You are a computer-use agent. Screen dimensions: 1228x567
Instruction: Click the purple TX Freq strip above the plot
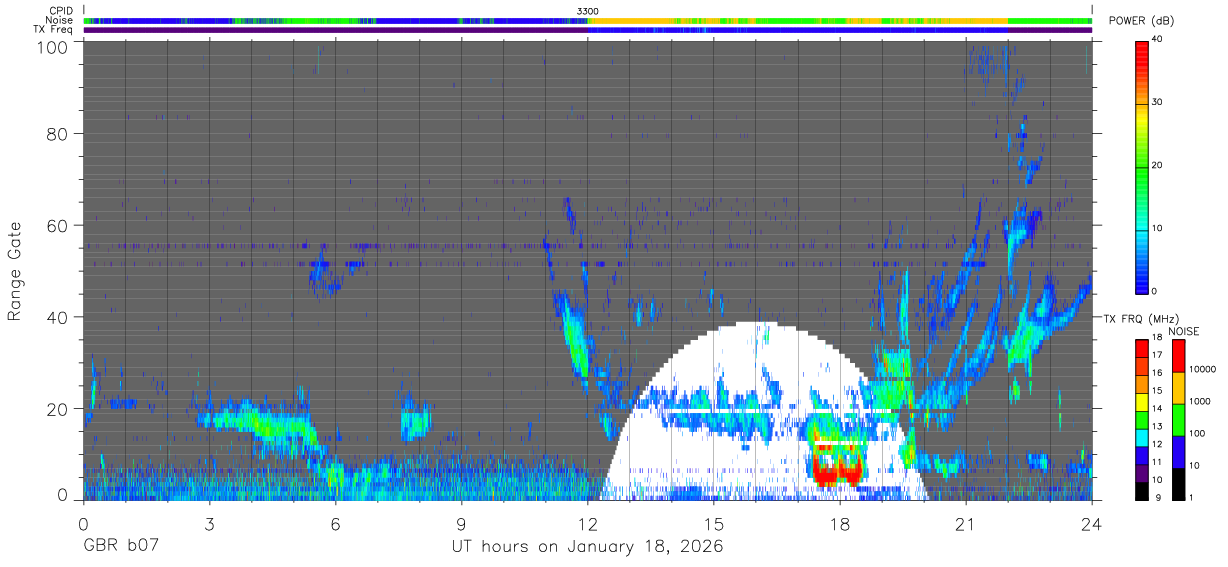(x=588, y=30)
